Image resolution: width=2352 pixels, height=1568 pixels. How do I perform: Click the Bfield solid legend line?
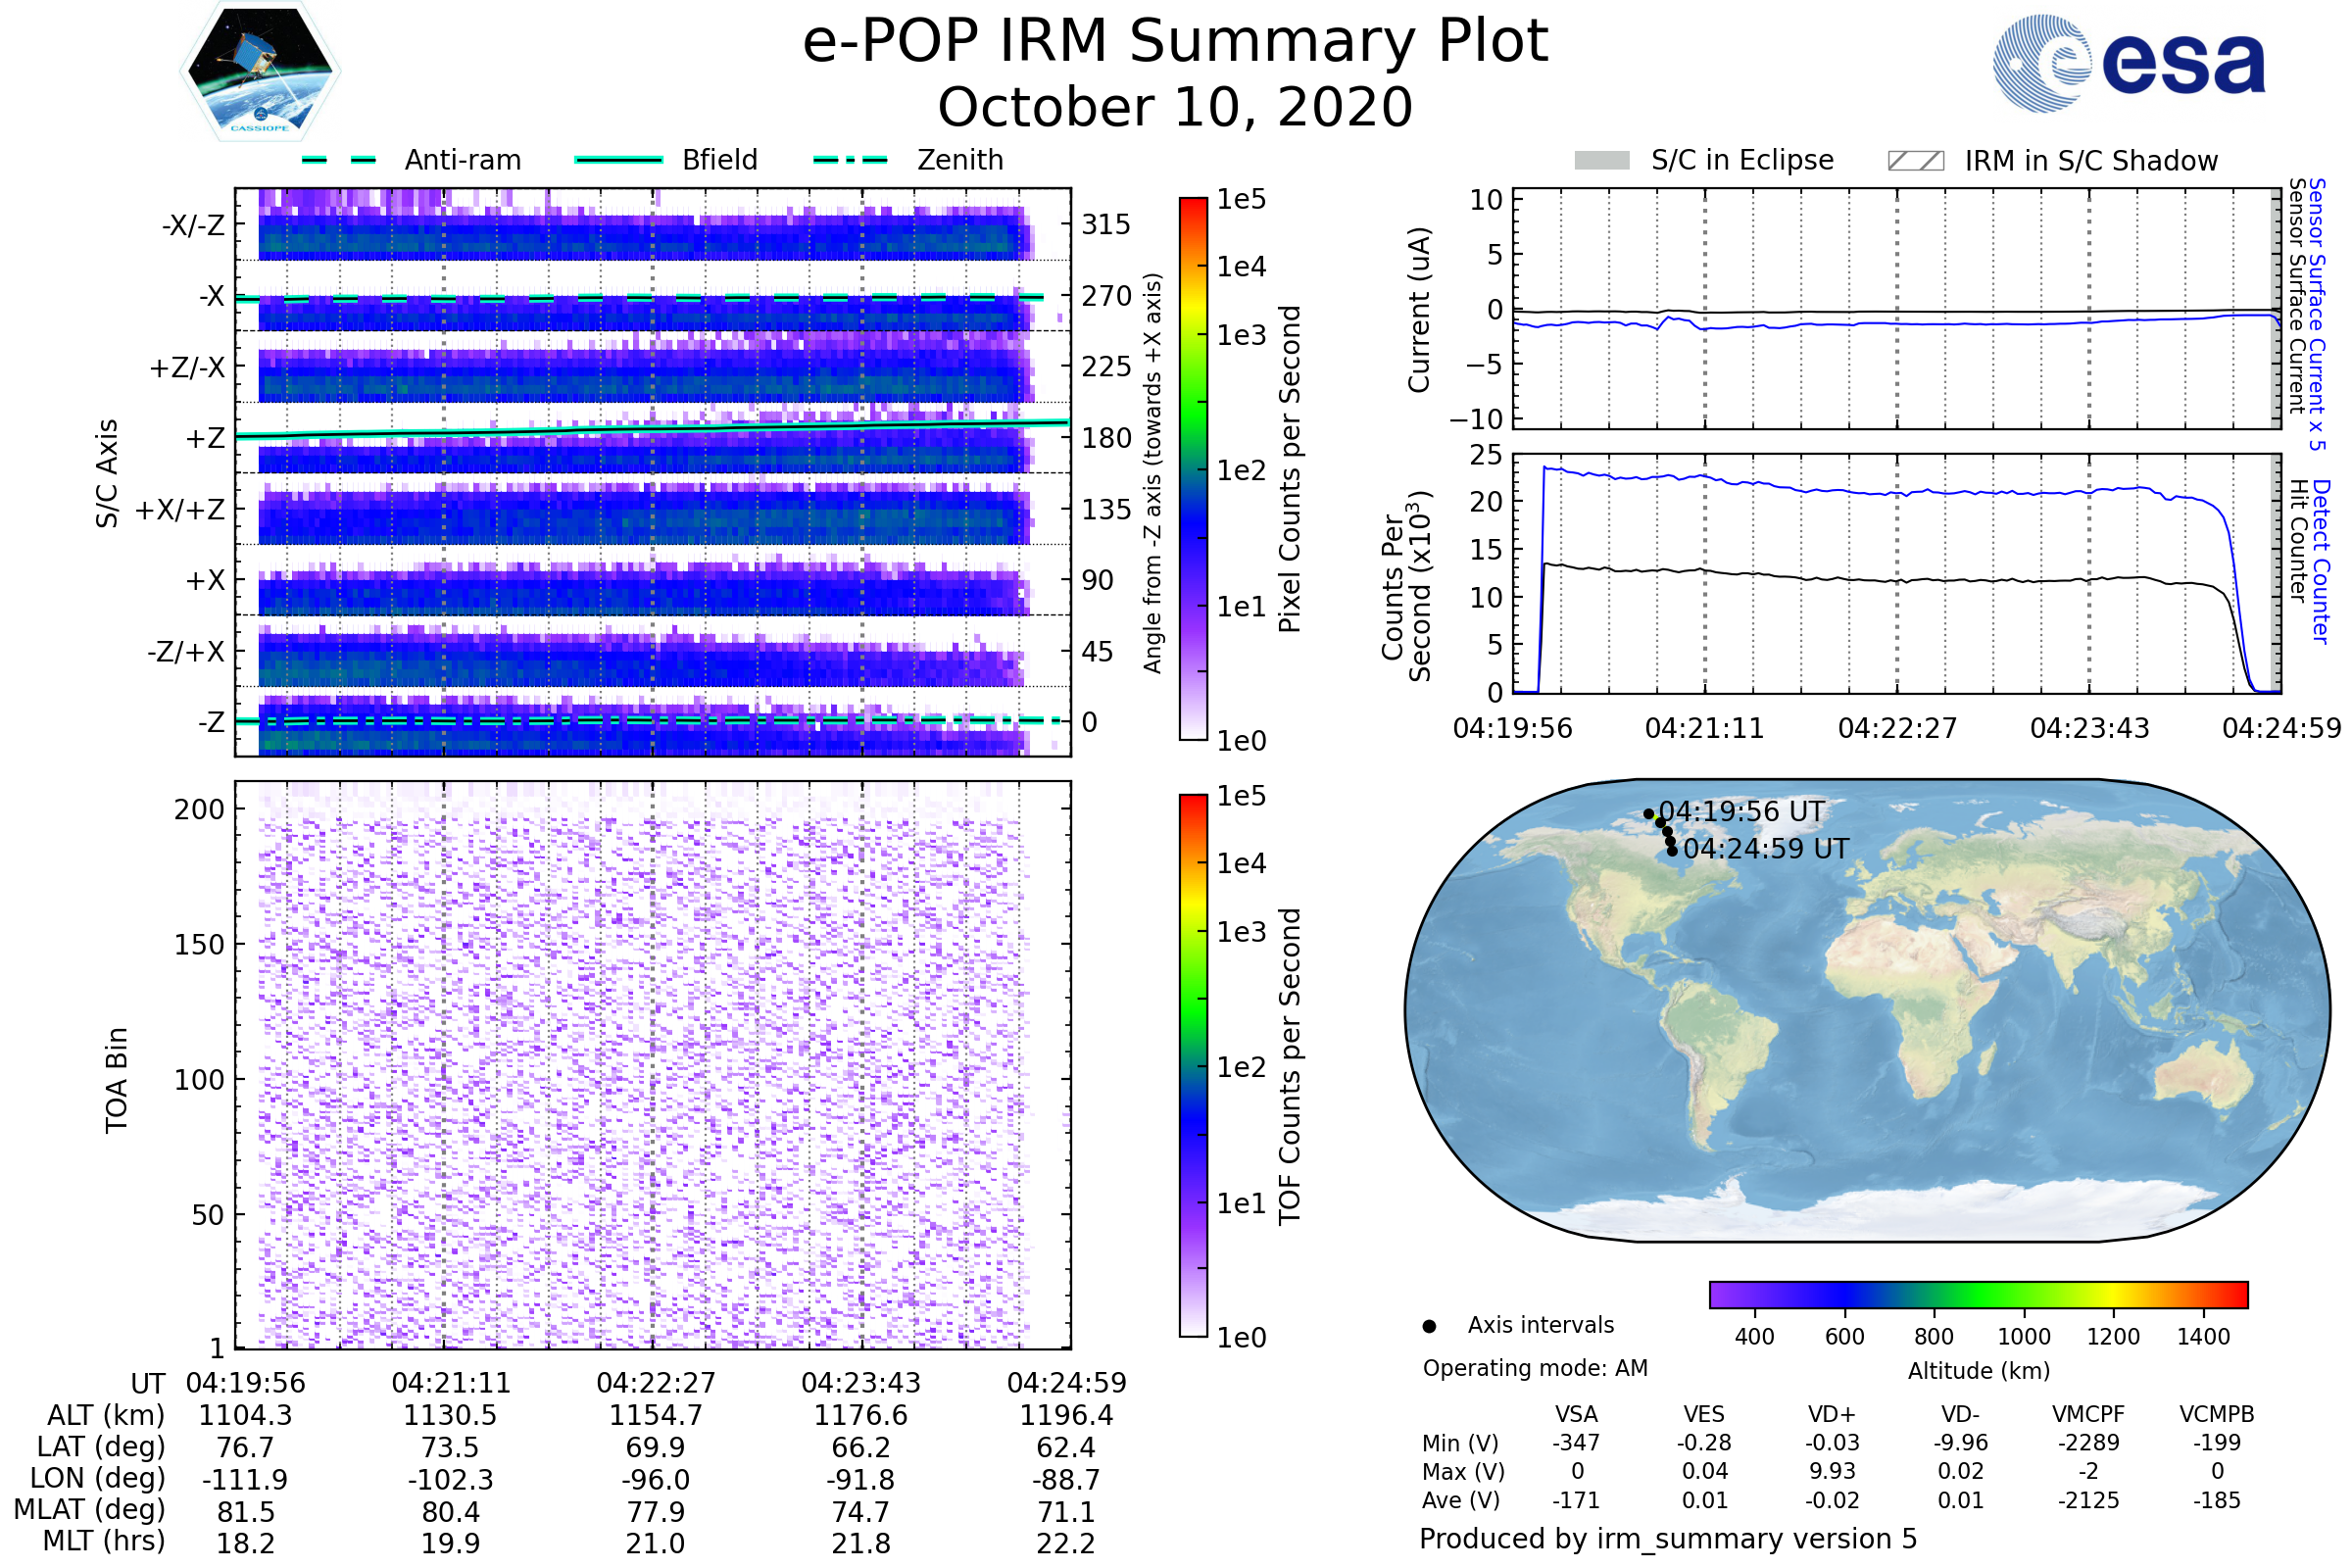tap(618, 160)
